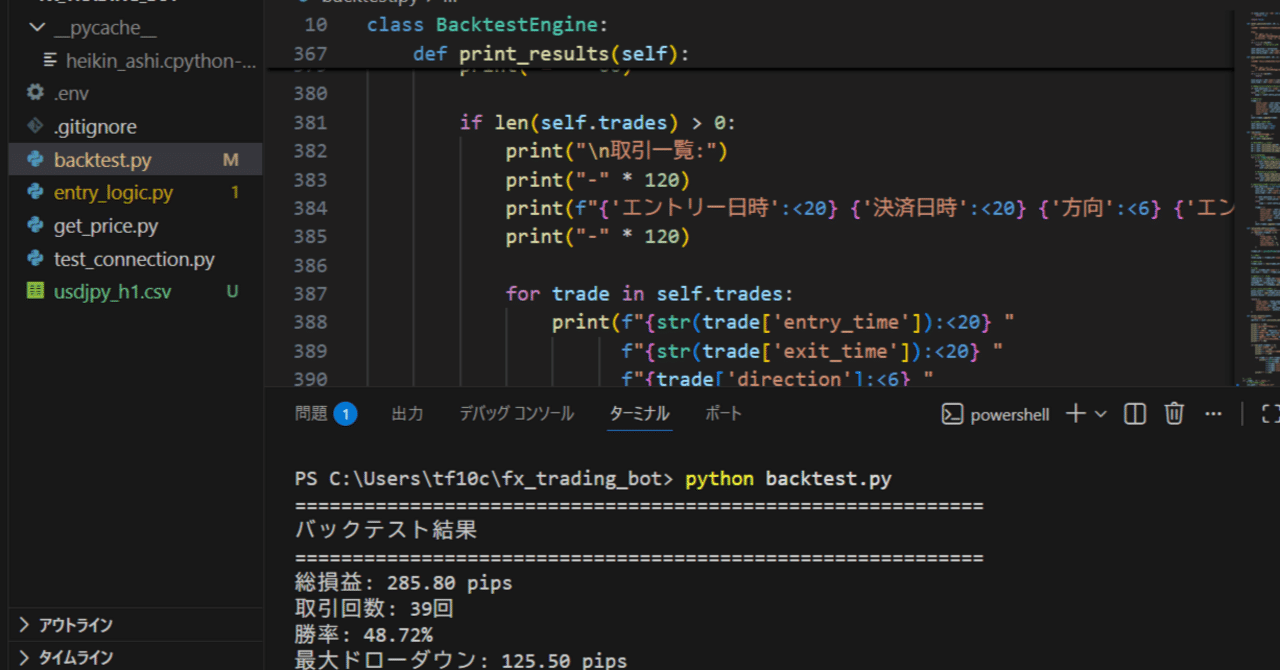Open a new terminal with the plus icon
Image resolution: width=1280 pixels, height=670 pixels.
pyautogui.click(x=1073, y=413)
